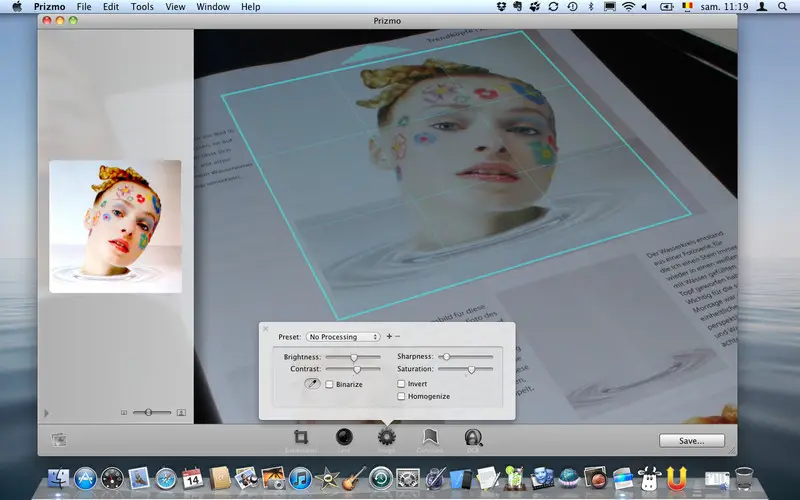The height and width of the screenshot is (500, 800).
Task: Click the Time Machine menu bar icon
Action: point(572,7)
